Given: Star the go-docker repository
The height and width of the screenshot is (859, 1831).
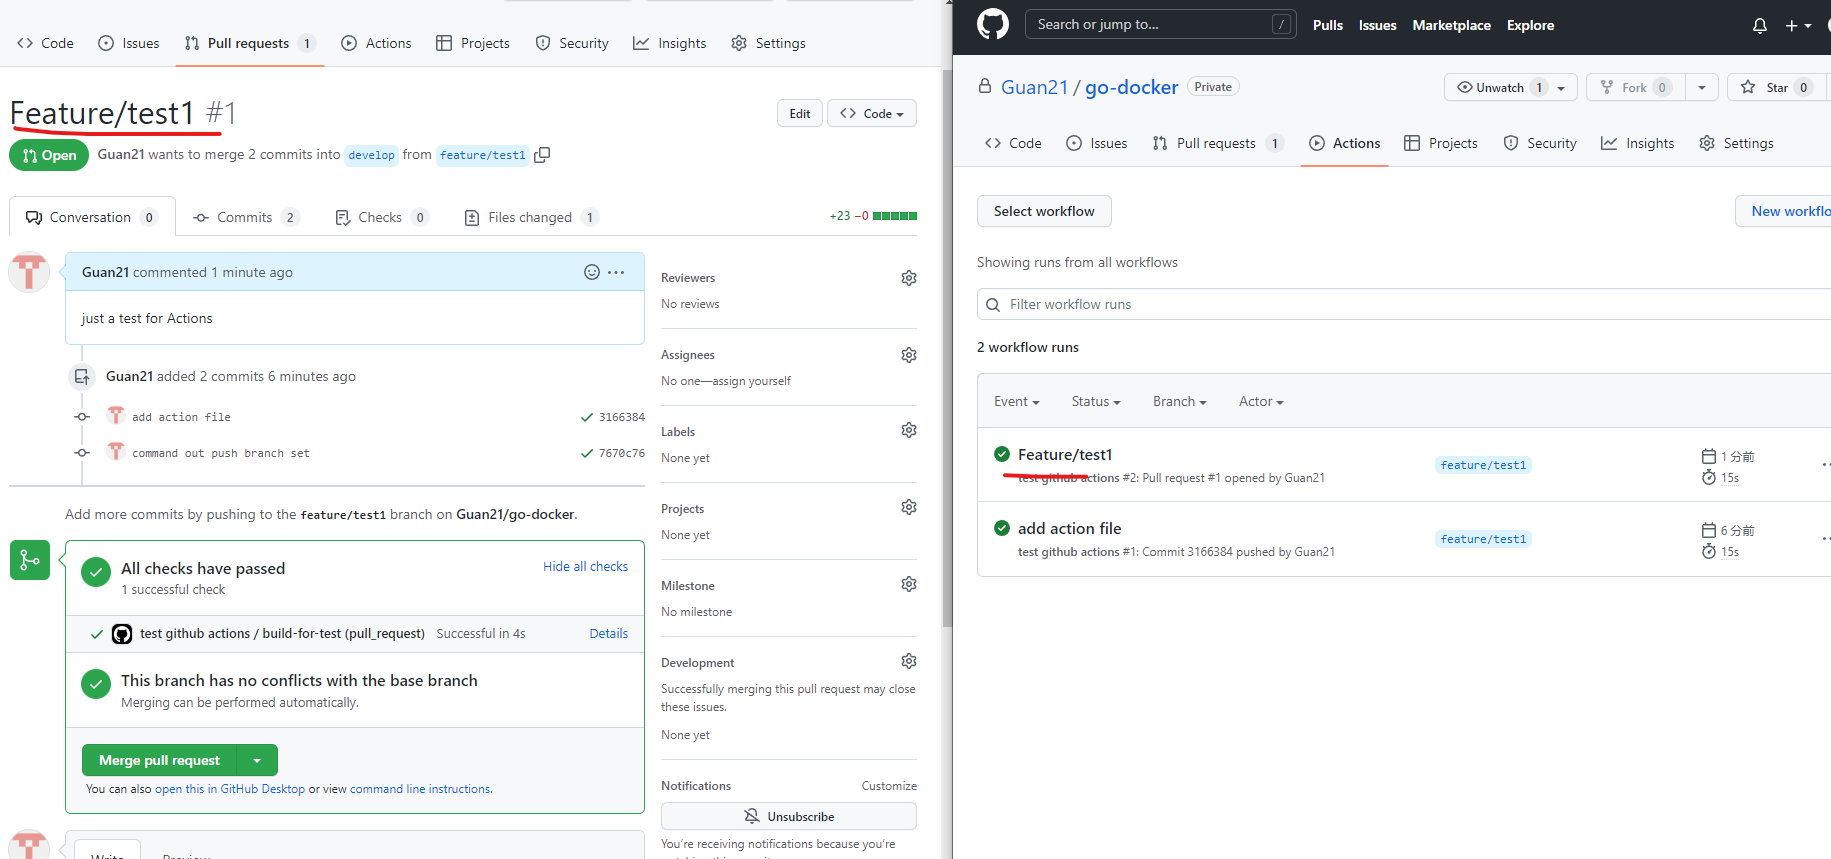Looking at the screenshot, I should 1777,87.
